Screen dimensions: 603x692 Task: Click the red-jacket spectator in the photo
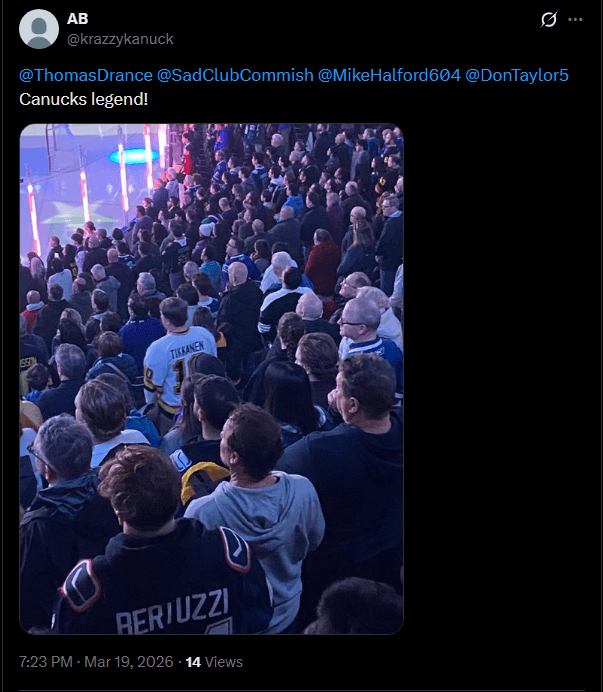[323, 267]
